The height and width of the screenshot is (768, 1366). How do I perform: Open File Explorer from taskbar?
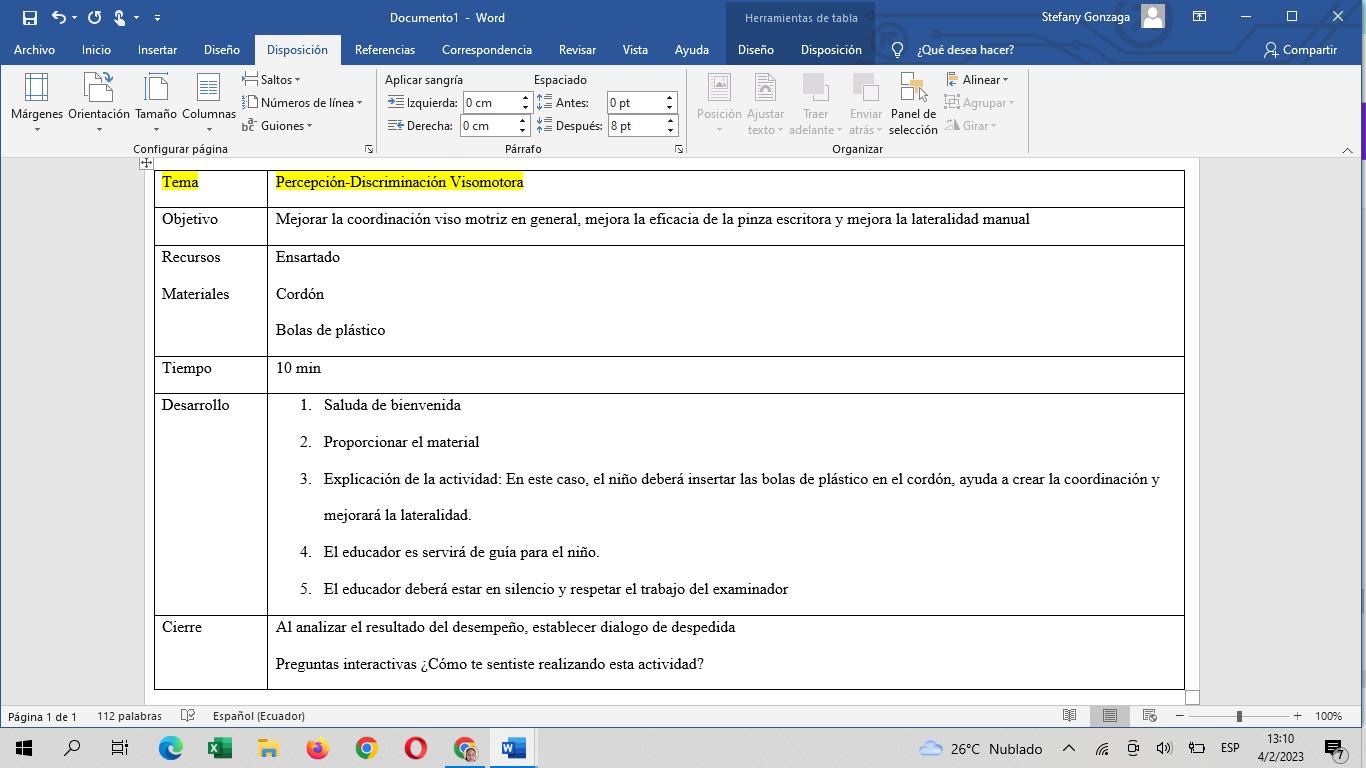[x=269, y=748]
